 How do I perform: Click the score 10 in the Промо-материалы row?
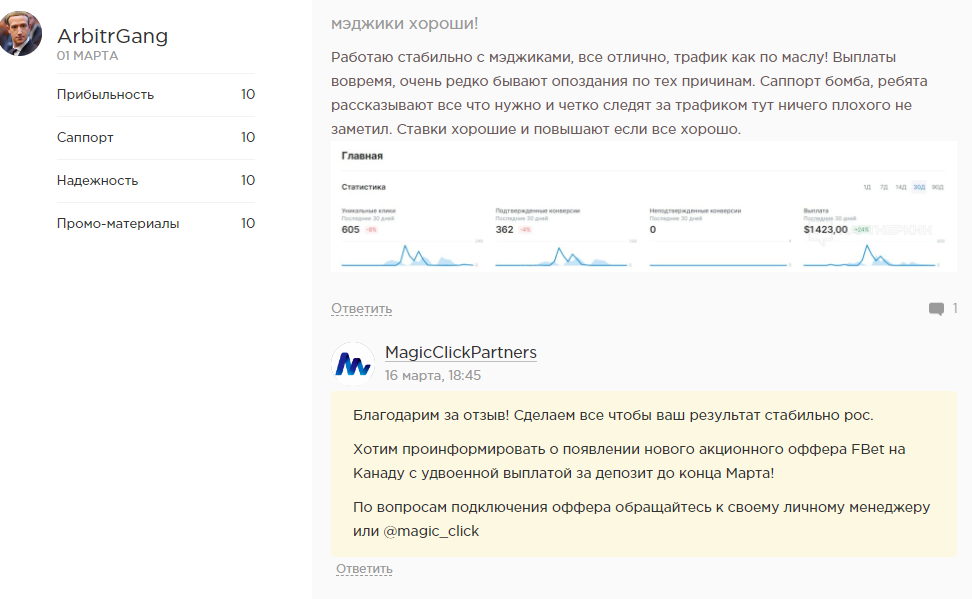(248, 223)
